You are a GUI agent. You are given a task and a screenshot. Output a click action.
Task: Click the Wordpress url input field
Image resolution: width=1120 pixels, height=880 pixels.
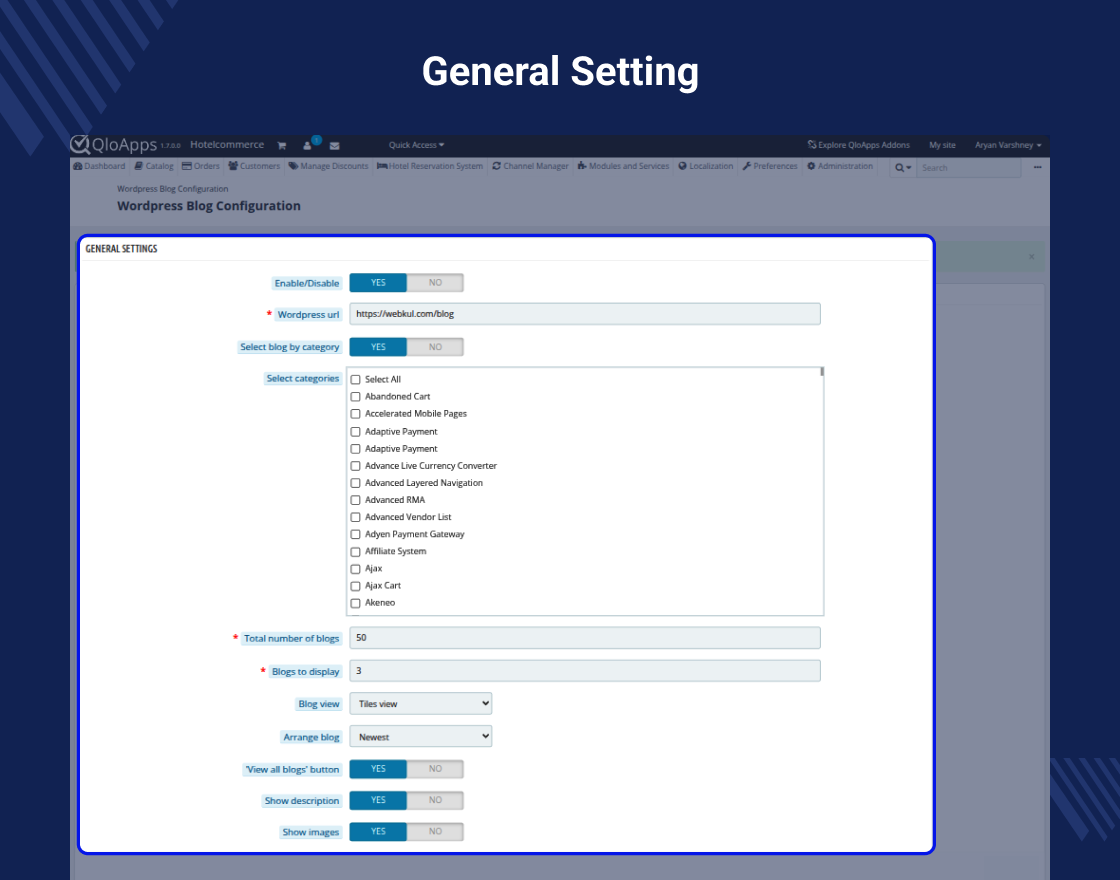pyautogui.click(x=585, y=314)
